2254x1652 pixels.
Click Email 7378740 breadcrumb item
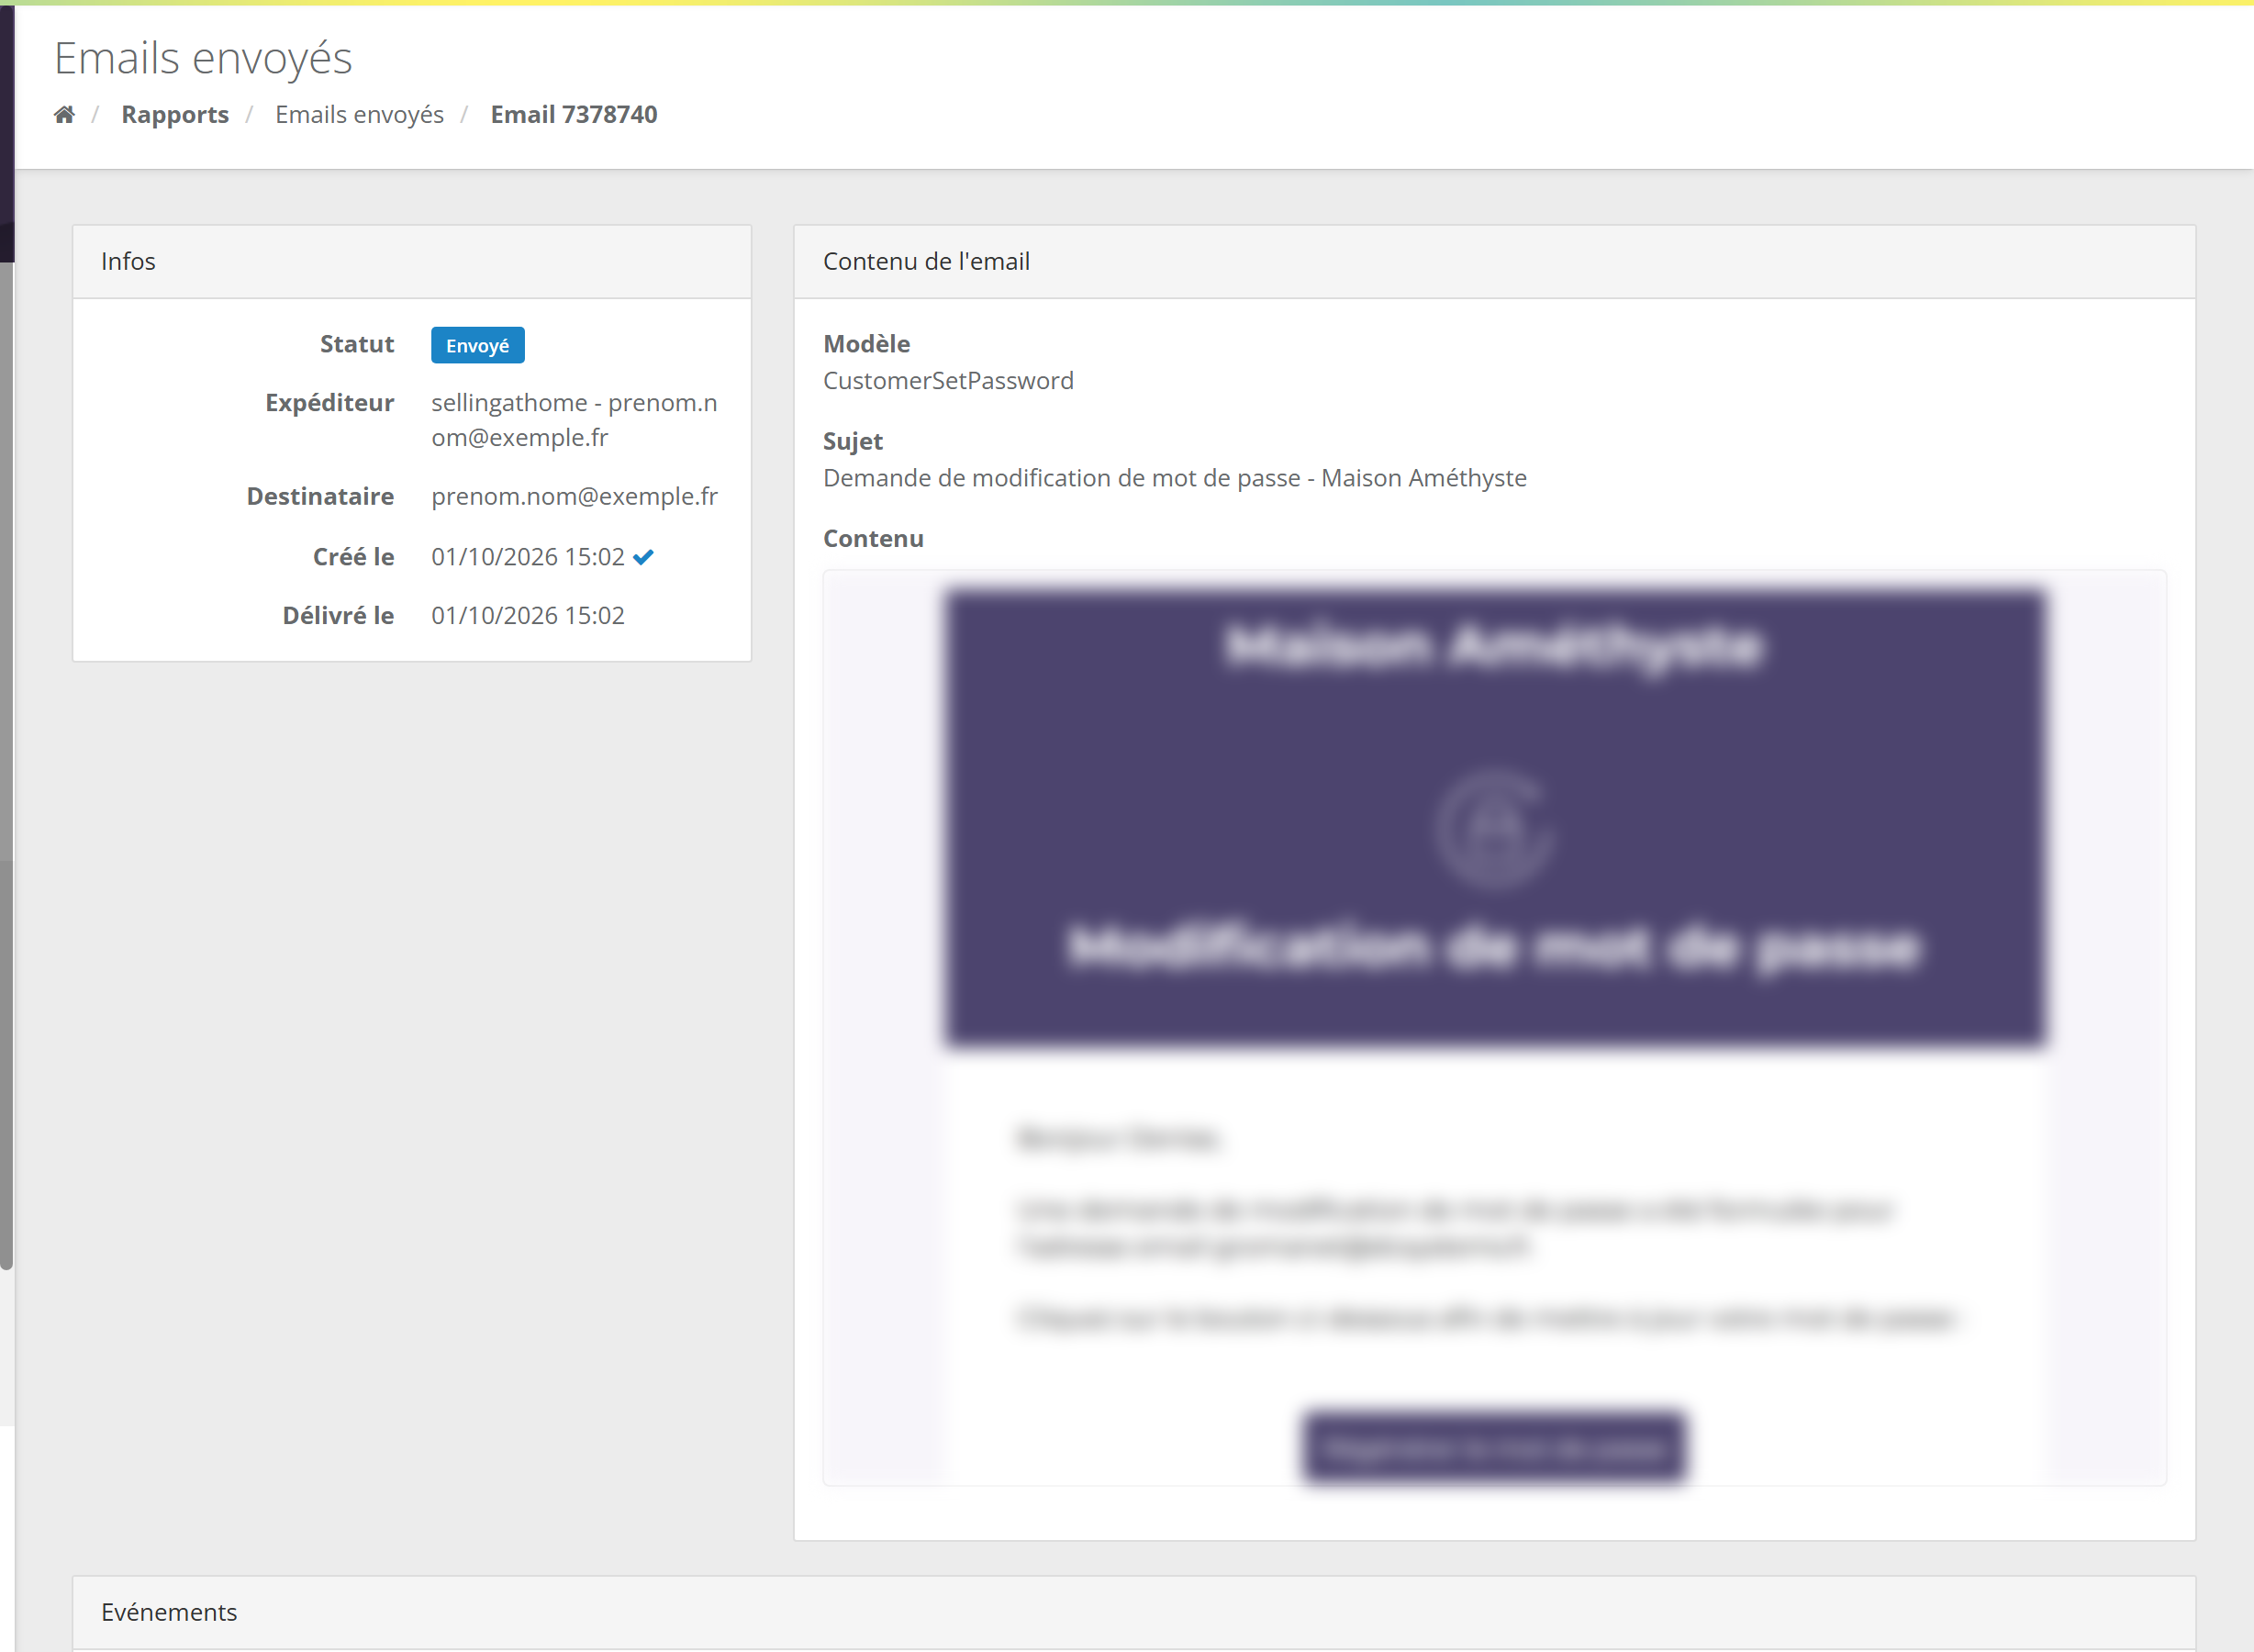[x=574, y=115]
